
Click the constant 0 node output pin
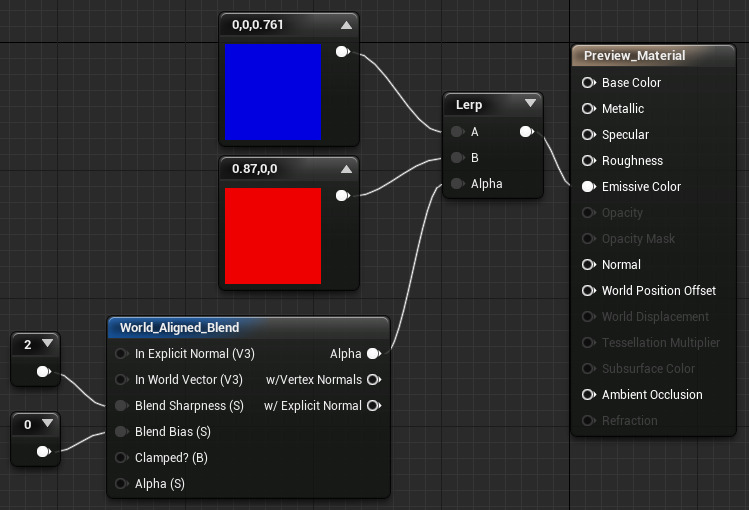click(43, 451)
